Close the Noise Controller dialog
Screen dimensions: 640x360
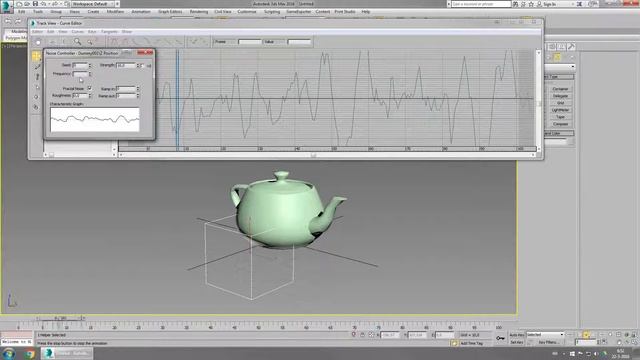tap(144, 53)
